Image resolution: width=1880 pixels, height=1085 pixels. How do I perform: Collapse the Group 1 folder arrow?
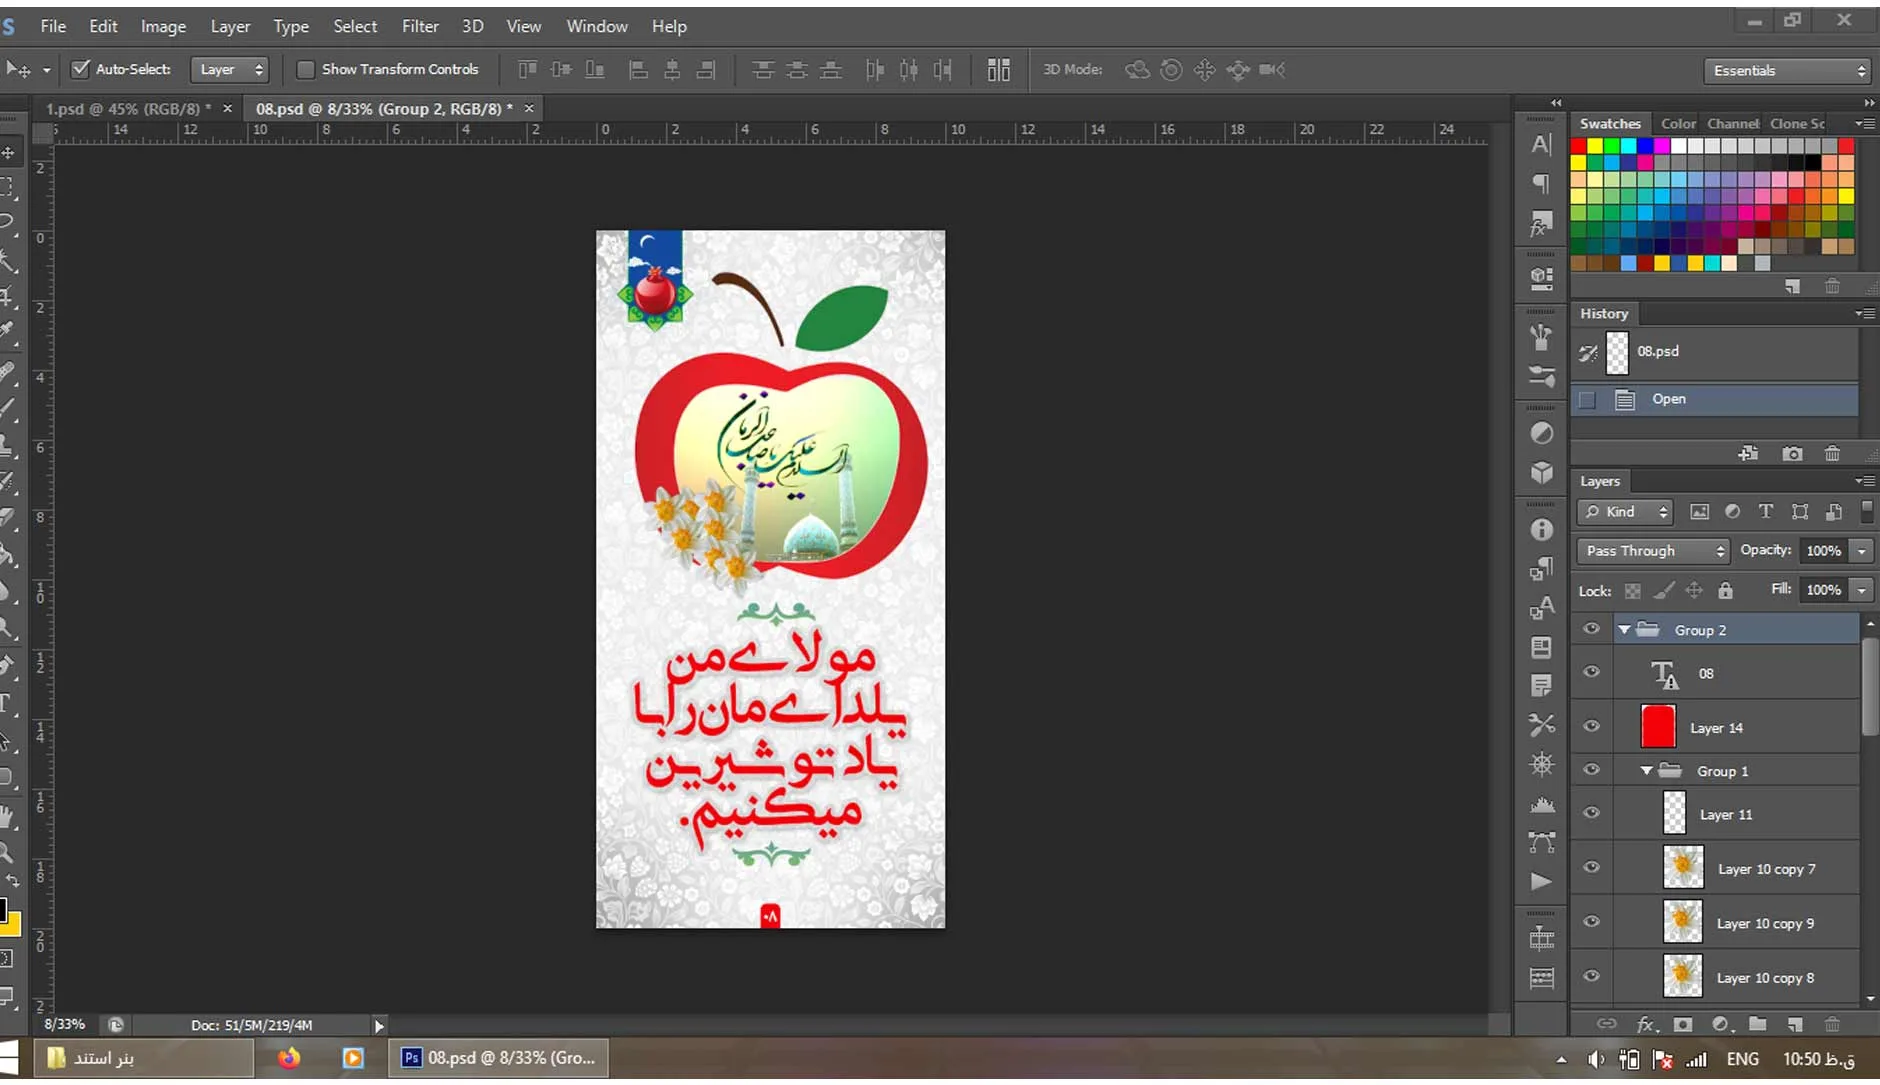[x=1646, y=771]
